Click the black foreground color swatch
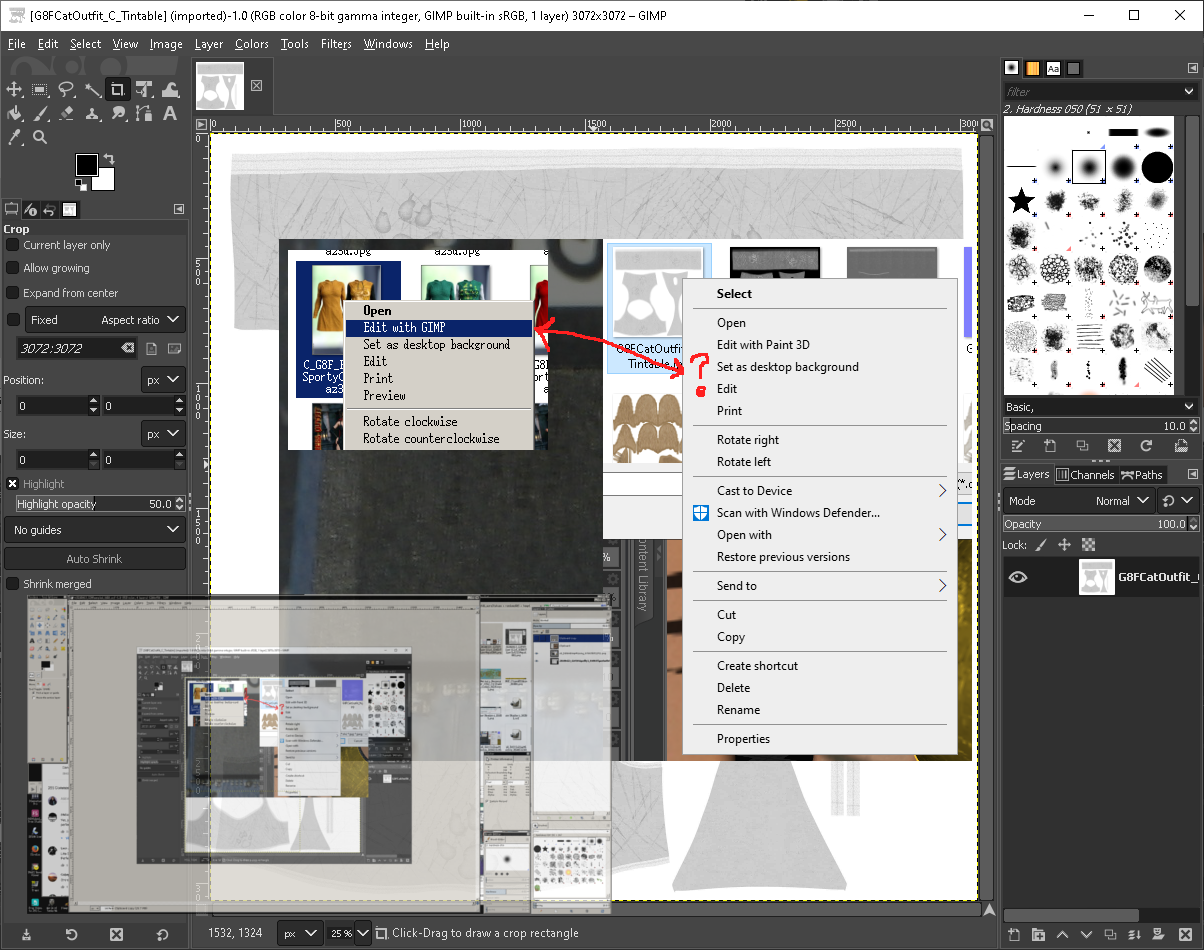This screenshot has height=950, width=1204. point(87,165)
